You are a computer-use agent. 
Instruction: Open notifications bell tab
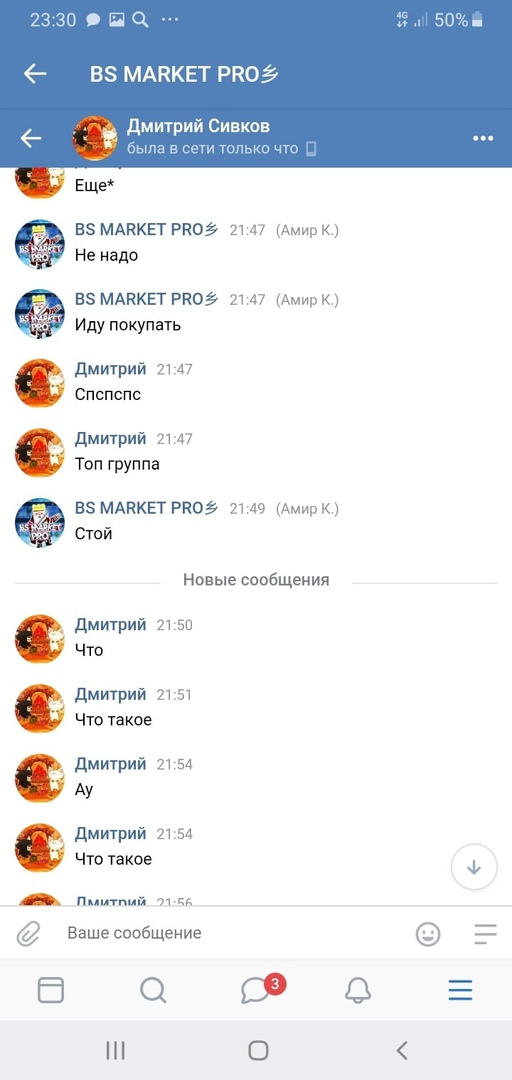358,990
